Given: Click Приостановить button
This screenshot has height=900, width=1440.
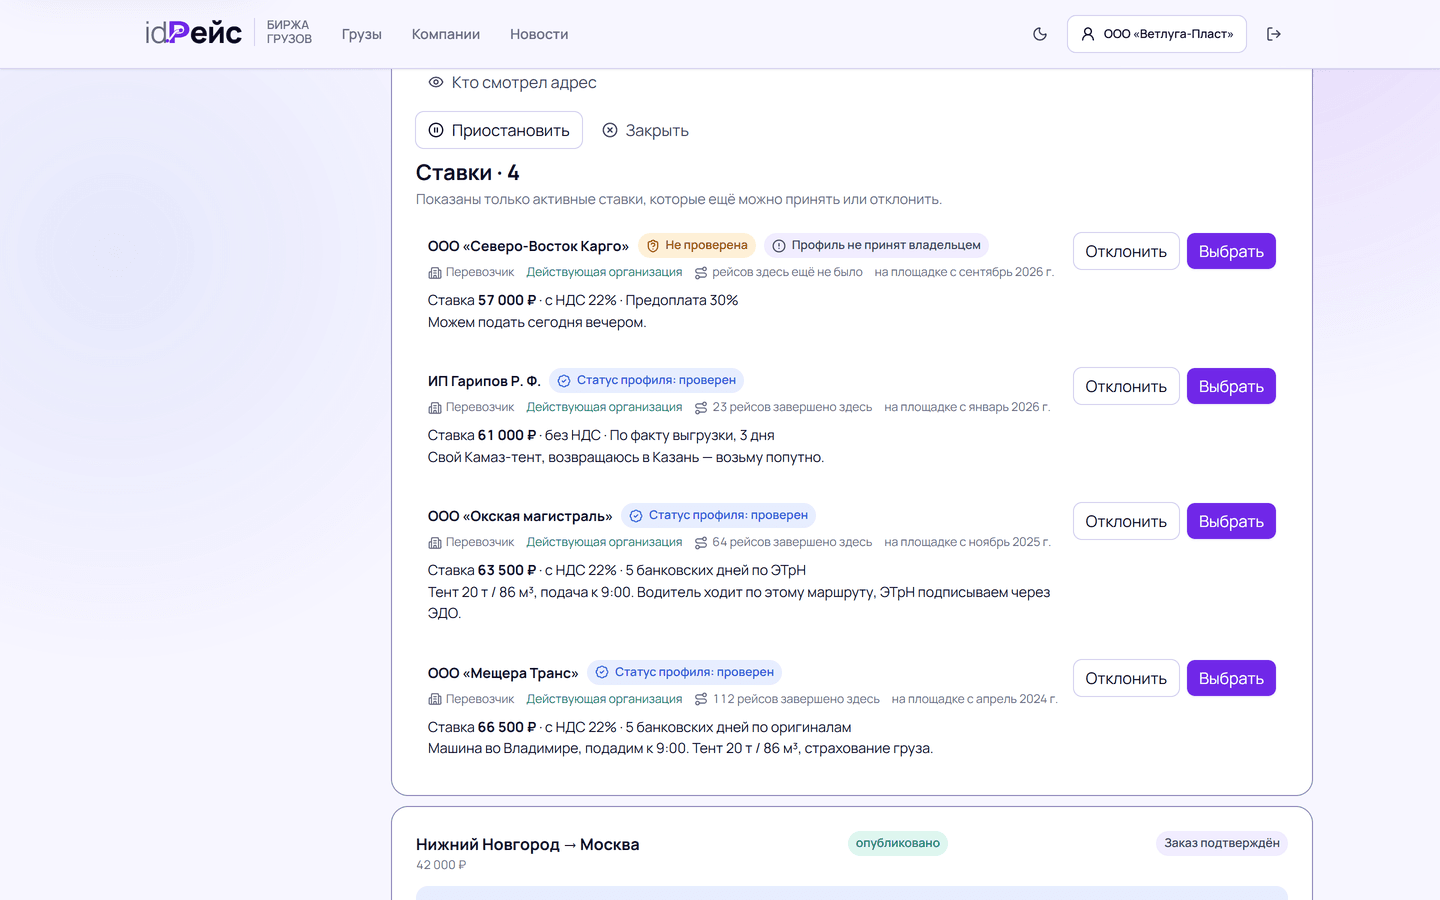Looking at the screenshot, I should (499, 130).
